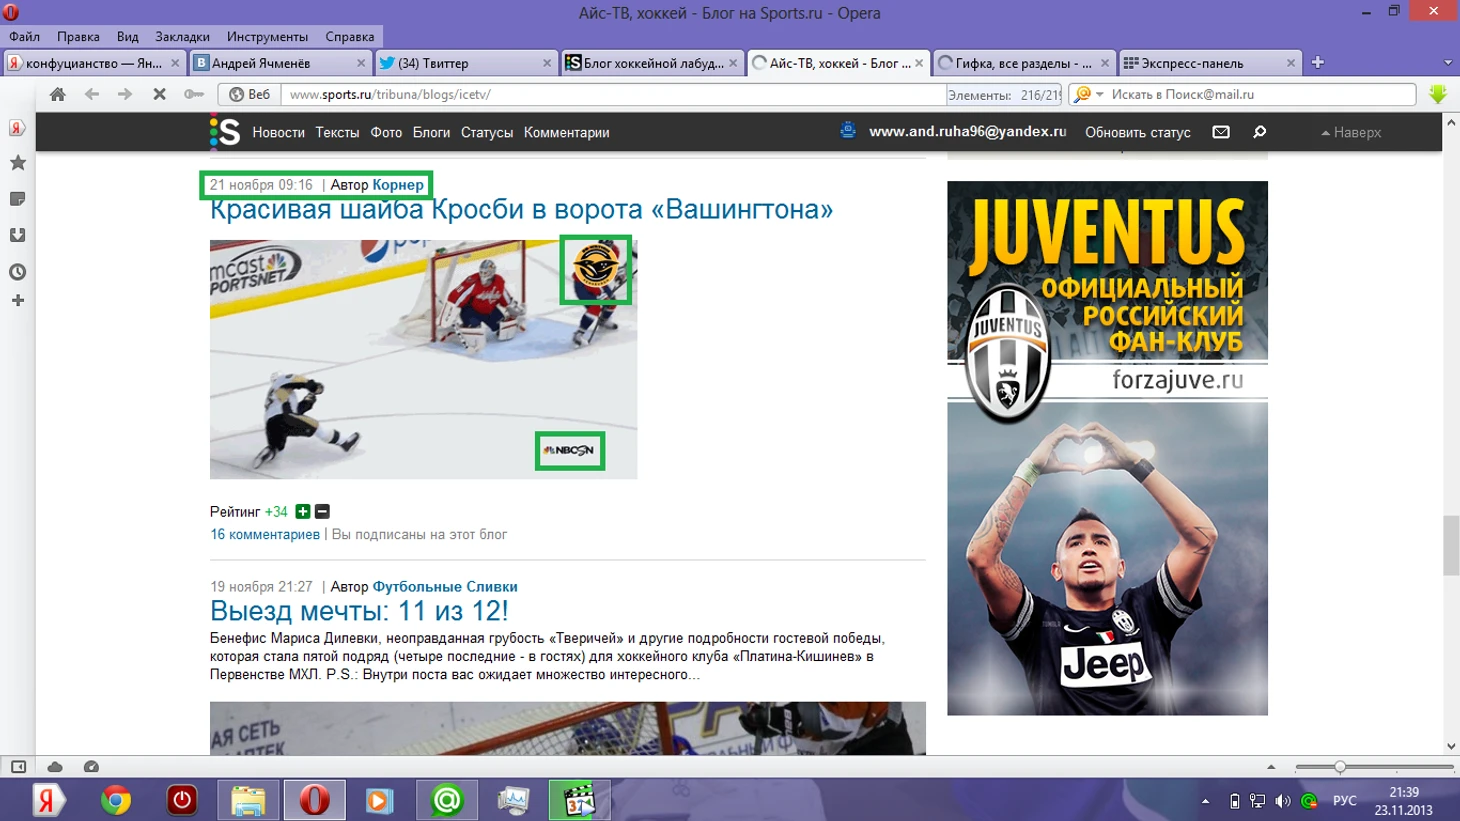Image resolution: width=1460 pixels, height=821 pixels.
Task: Open the Notes panel in Opera sidebar
Action: [x=18, y=199]
